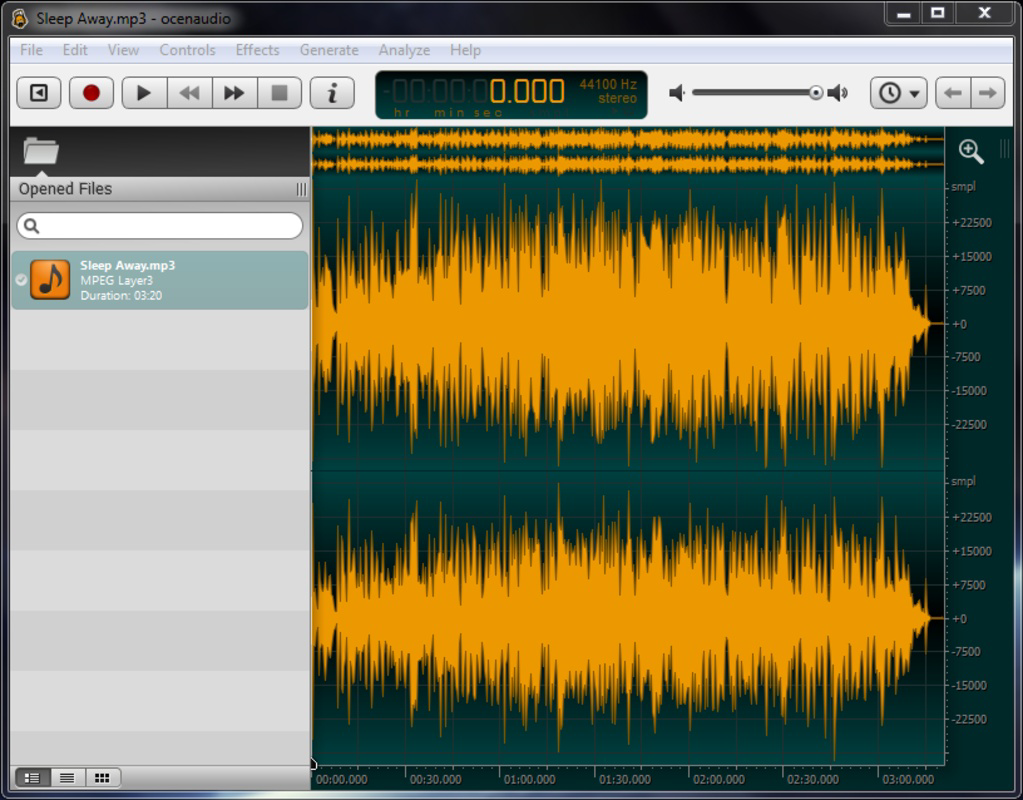Click the Go to Beginning transport icon
Screen dimensions: 1023x800
point(37,92)
